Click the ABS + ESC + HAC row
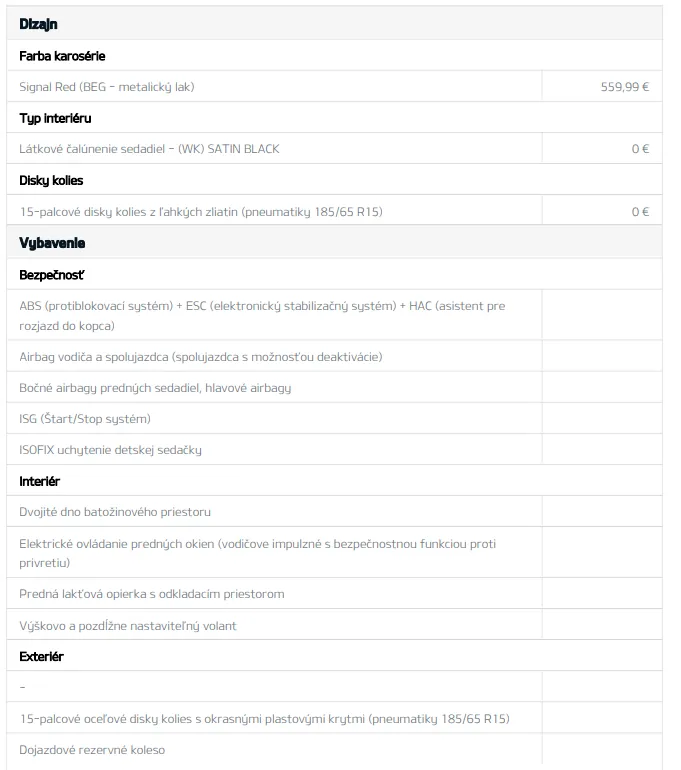The image size is (681, 770). tap(262, 315)
